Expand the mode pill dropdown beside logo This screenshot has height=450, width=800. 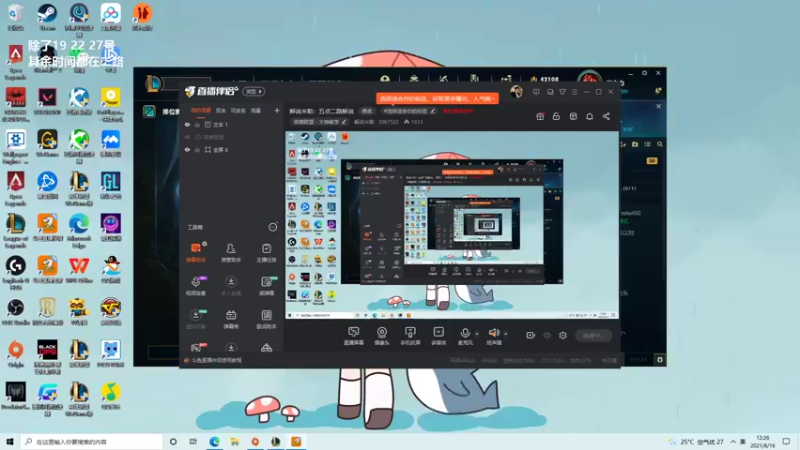(x=254, y=91)
